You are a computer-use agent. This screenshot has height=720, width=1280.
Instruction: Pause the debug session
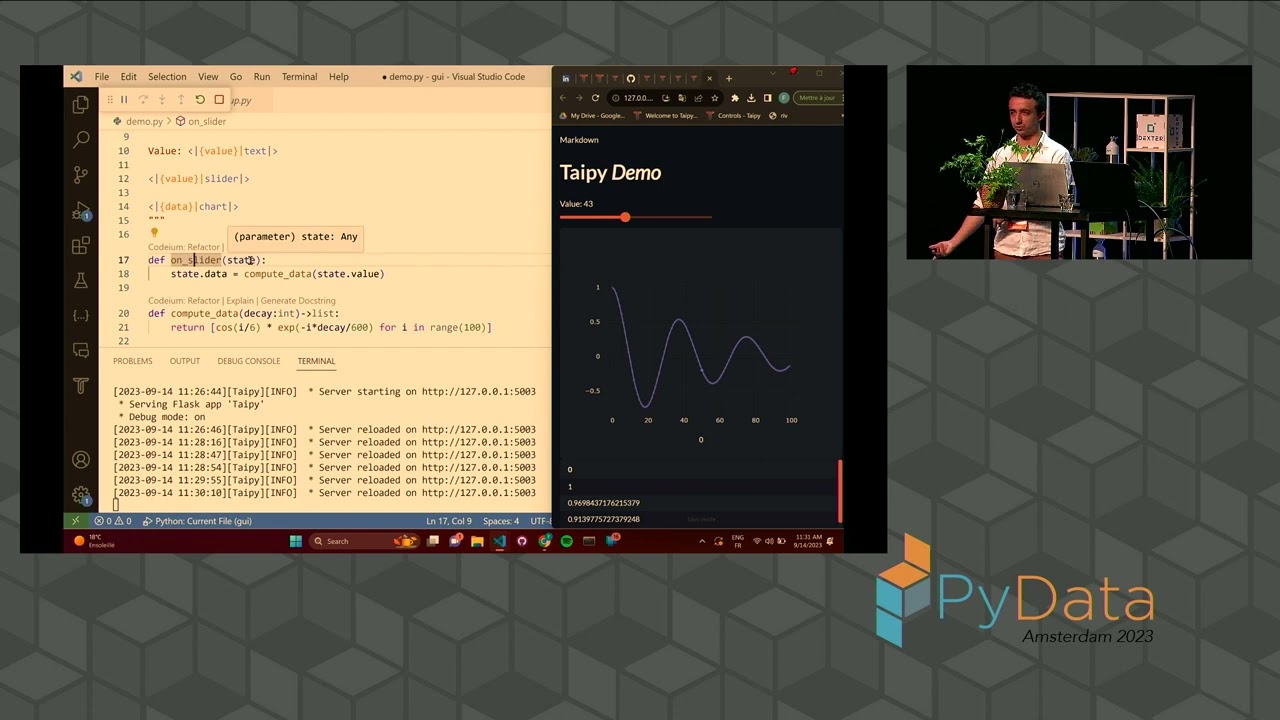click(x=124, y=100)
